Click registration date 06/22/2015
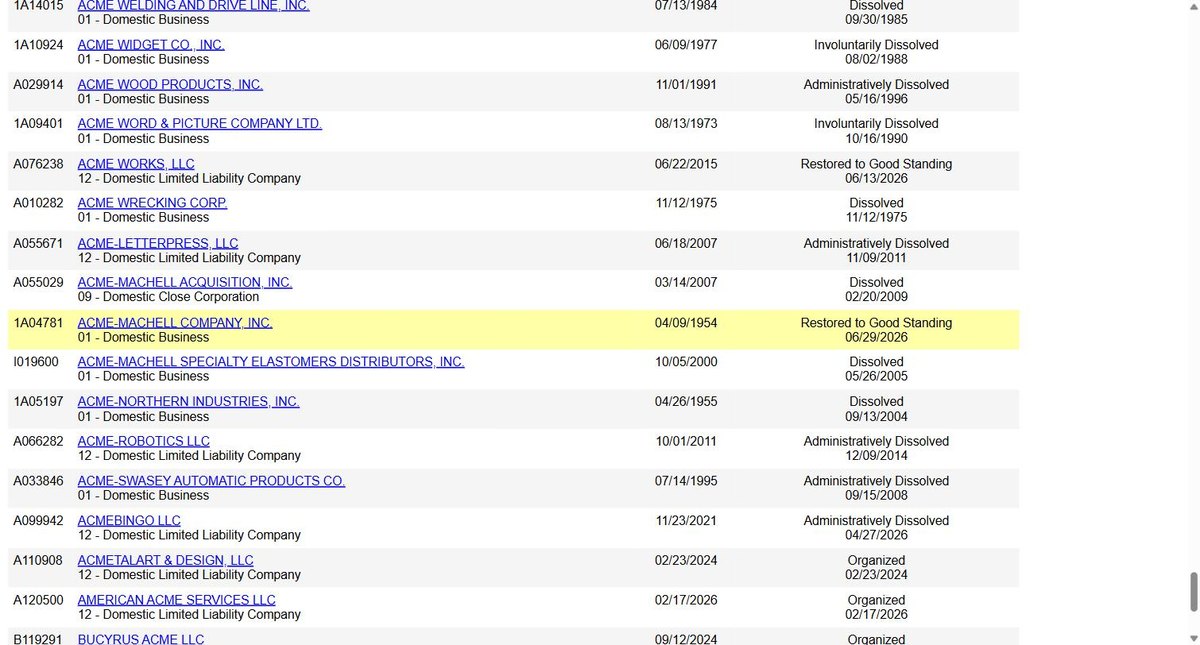 [x=686, y=164]
